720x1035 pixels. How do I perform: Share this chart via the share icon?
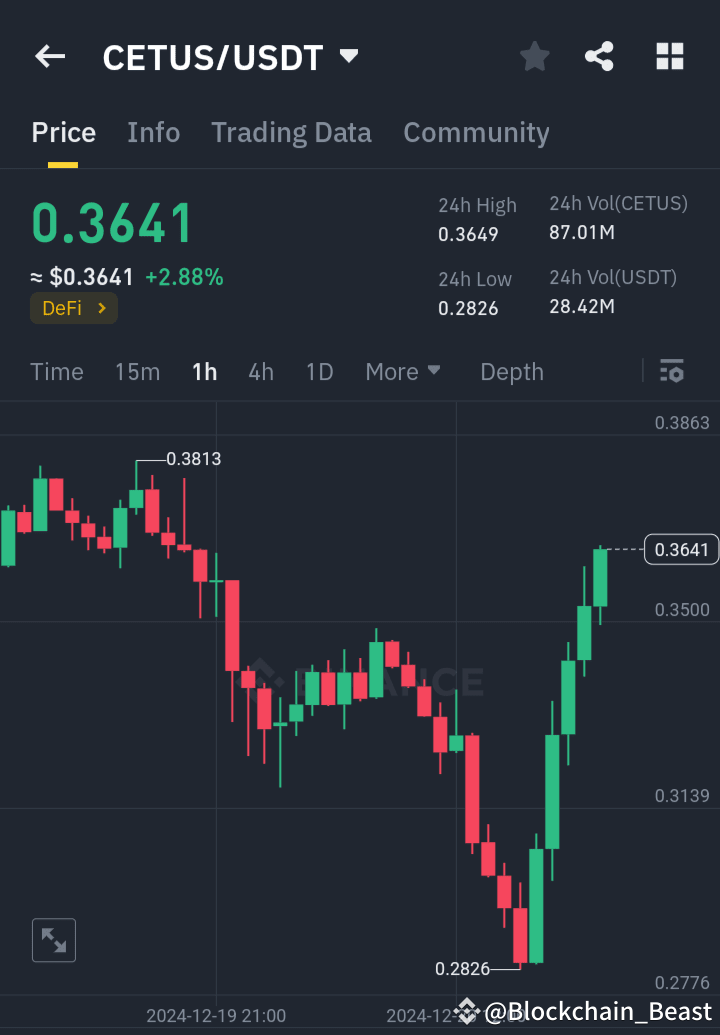tap(599, 57)
